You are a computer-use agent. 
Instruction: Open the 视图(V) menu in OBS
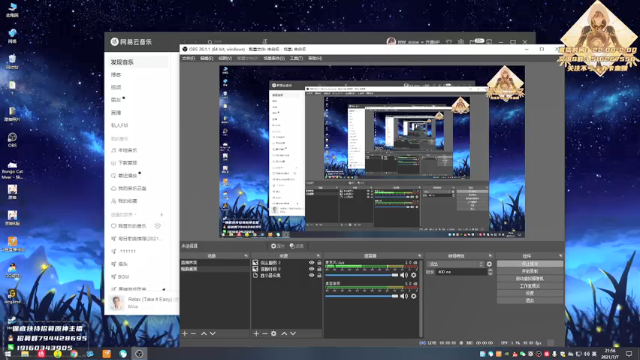pos(225,58)
